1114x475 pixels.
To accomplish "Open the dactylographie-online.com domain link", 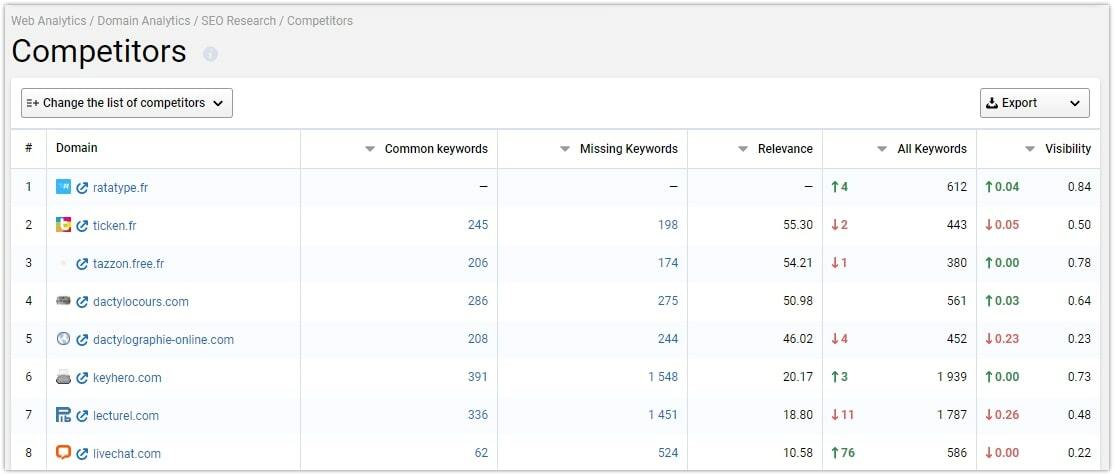I will [163, 340].
